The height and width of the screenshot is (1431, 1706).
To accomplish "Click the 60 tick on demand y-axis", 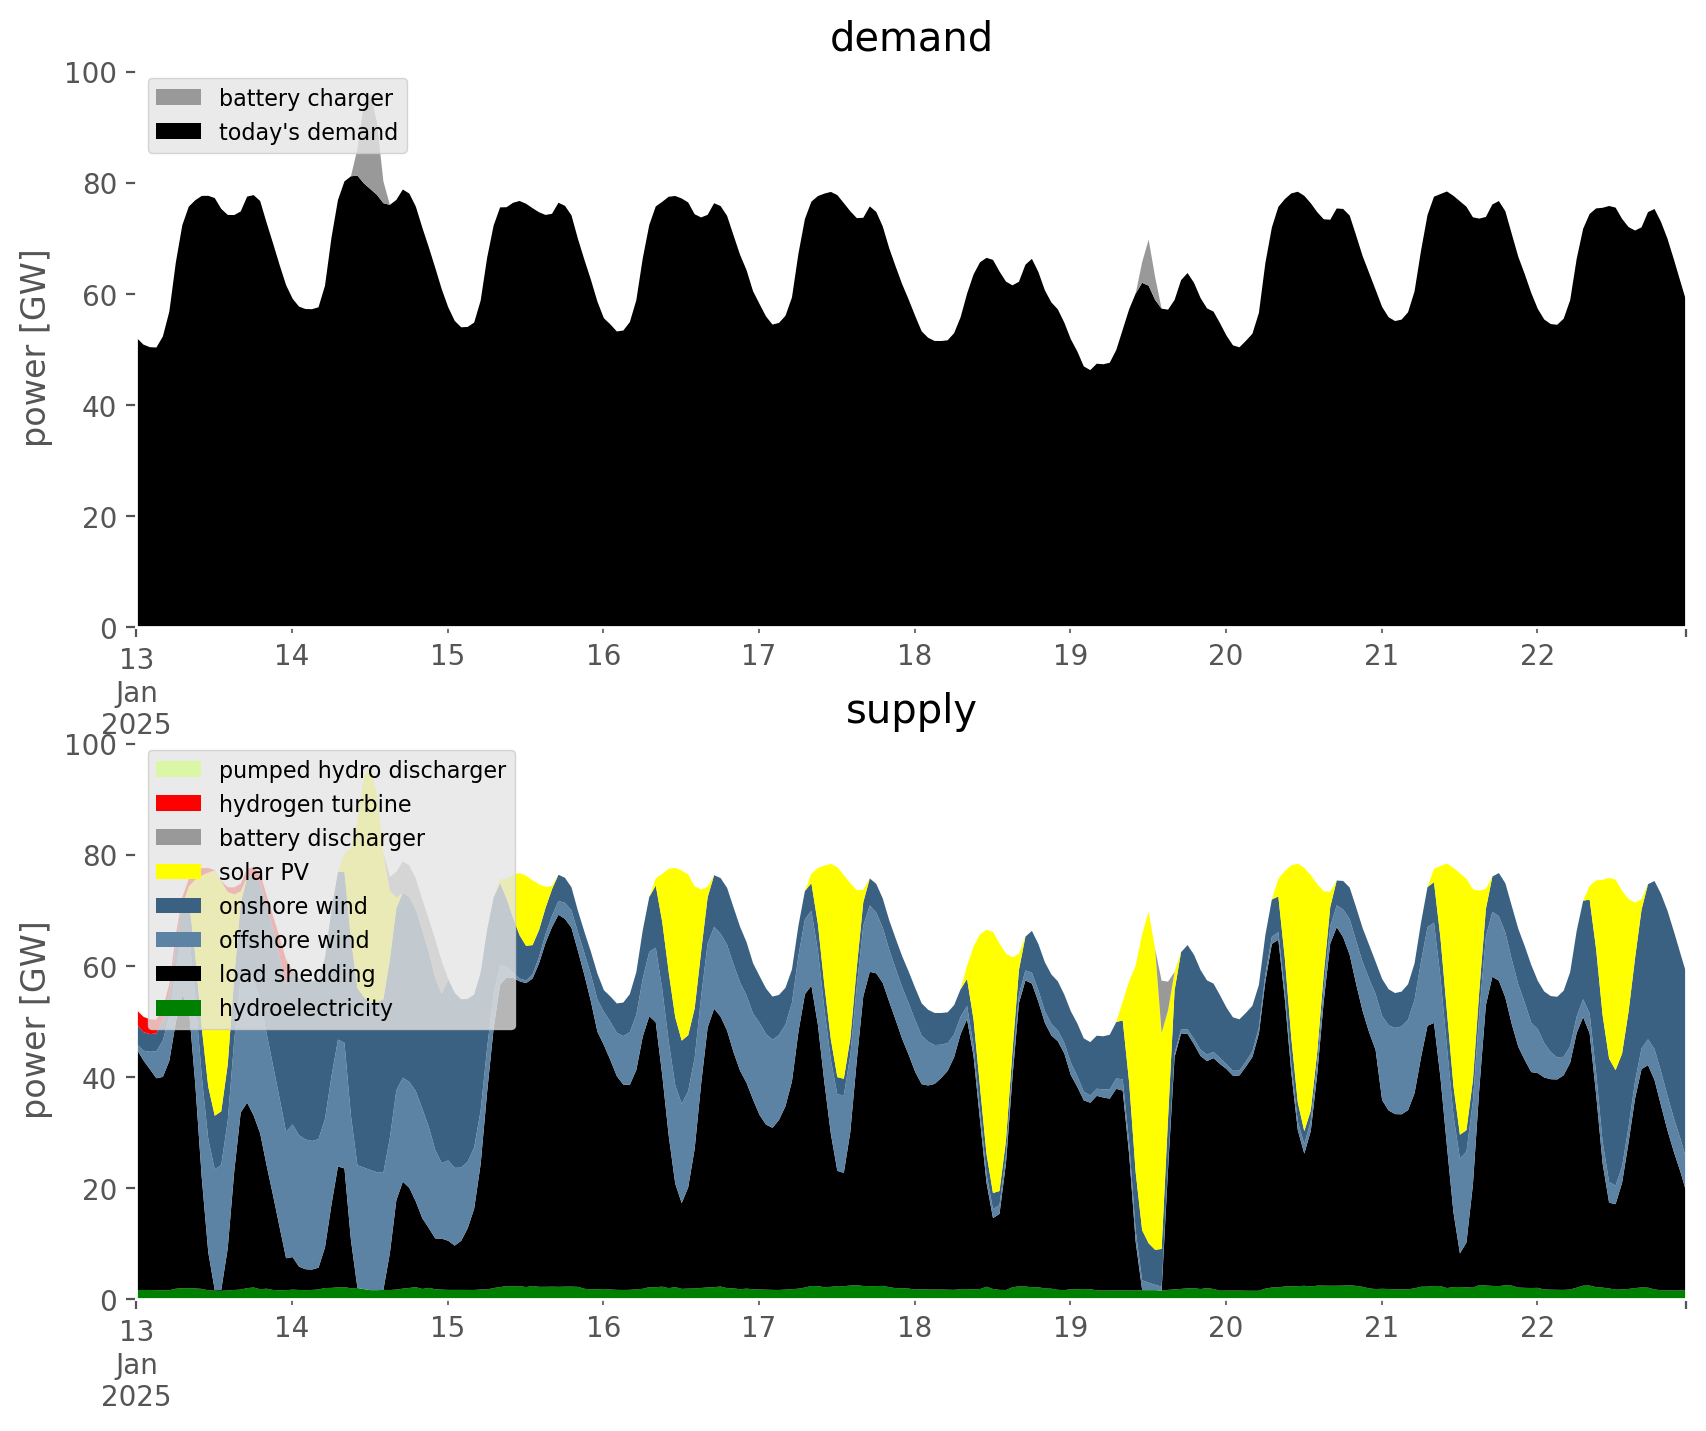I will (101, 294).
